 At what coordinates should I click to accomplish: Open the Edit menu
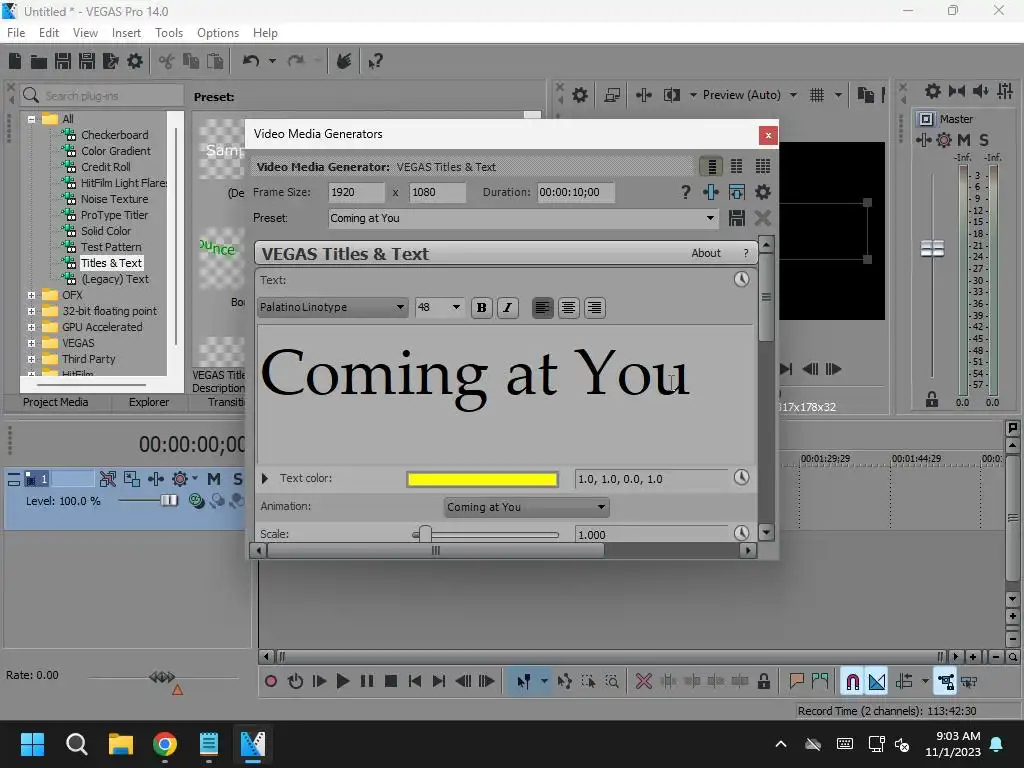click(49, 33)
